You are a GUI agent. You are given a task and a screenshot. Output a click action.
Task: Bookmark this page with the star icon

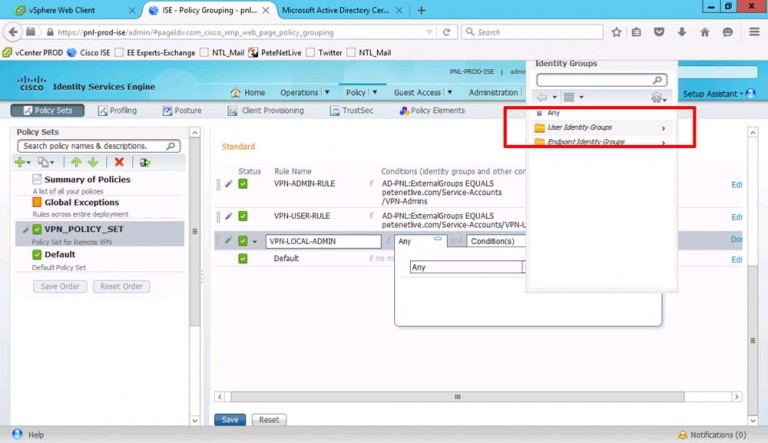tap(616, 32)
